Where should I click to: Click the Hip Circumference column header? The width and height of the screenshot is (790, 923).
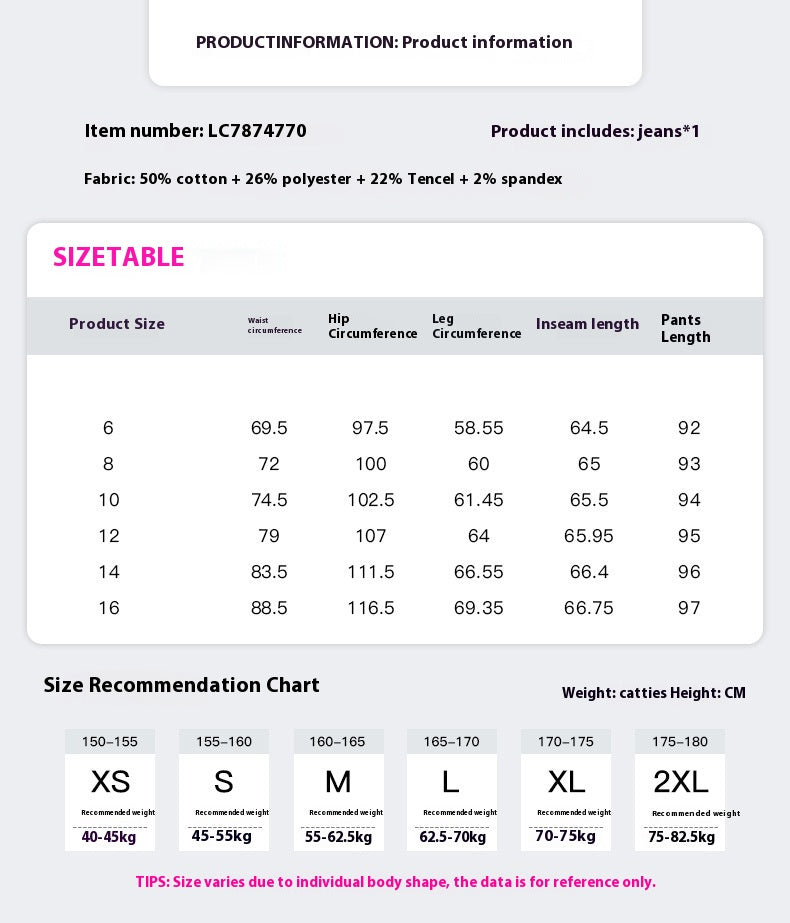[x=372, y=326]
